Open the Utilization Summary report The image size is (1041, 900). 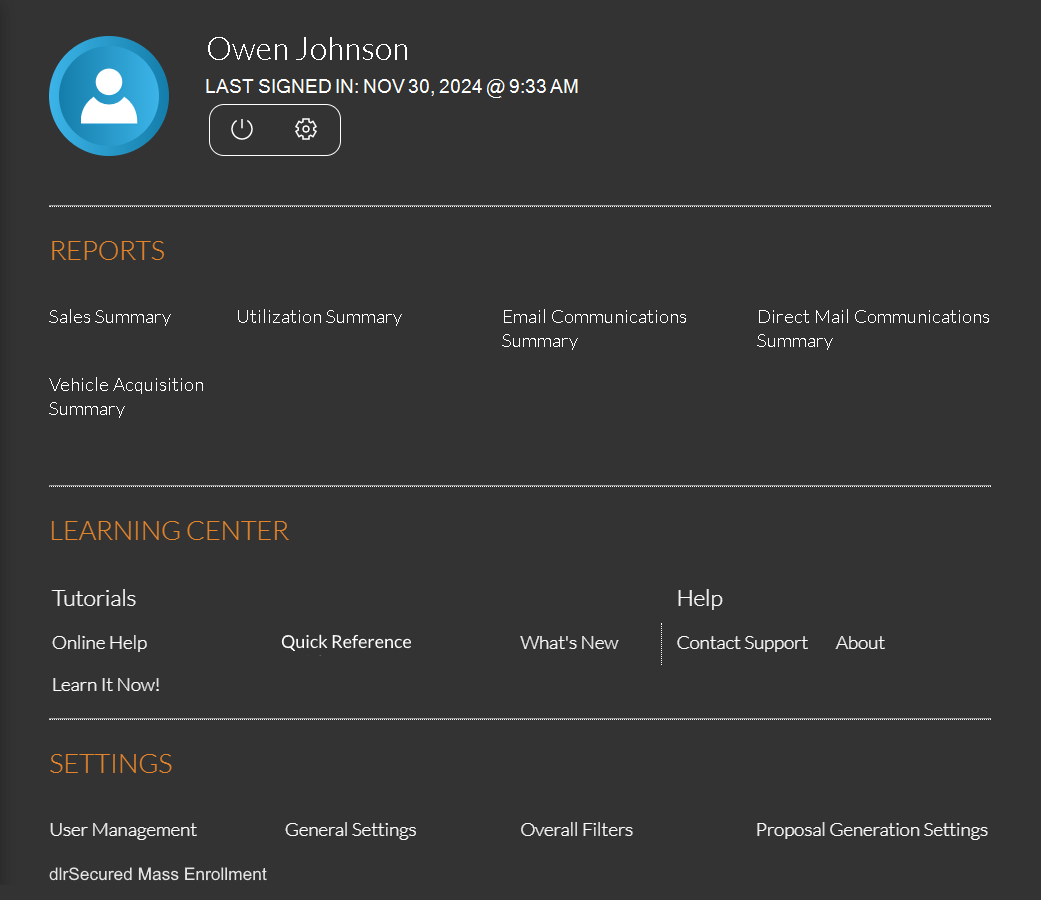click(319, 317)
